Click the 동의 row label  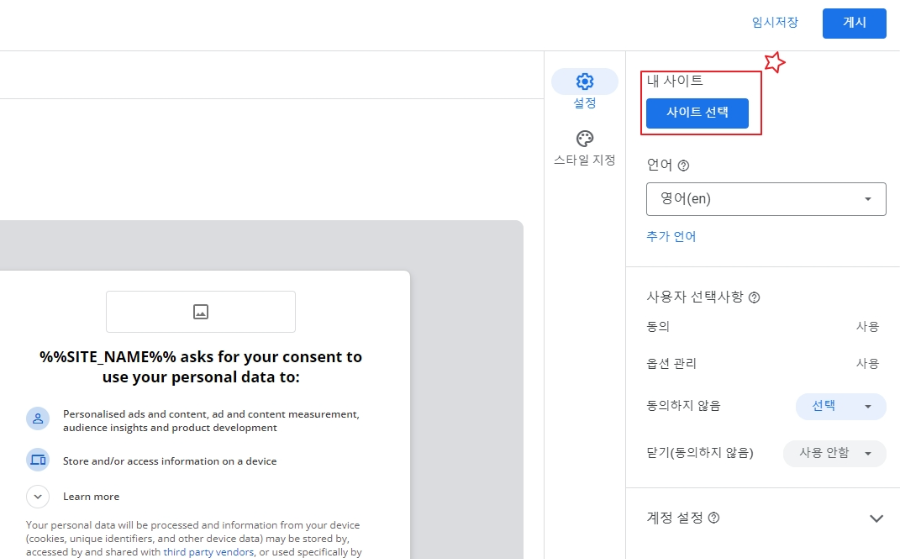(658, 327)
